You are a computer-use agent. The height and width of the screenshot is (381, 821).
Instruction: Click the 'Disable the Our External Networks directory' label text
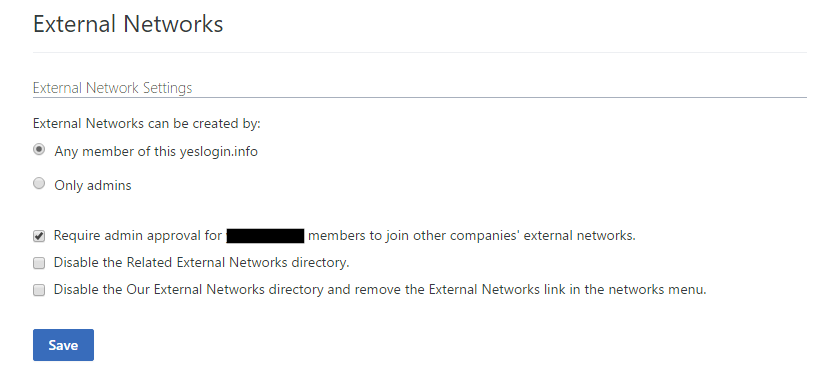coord(188,289)
